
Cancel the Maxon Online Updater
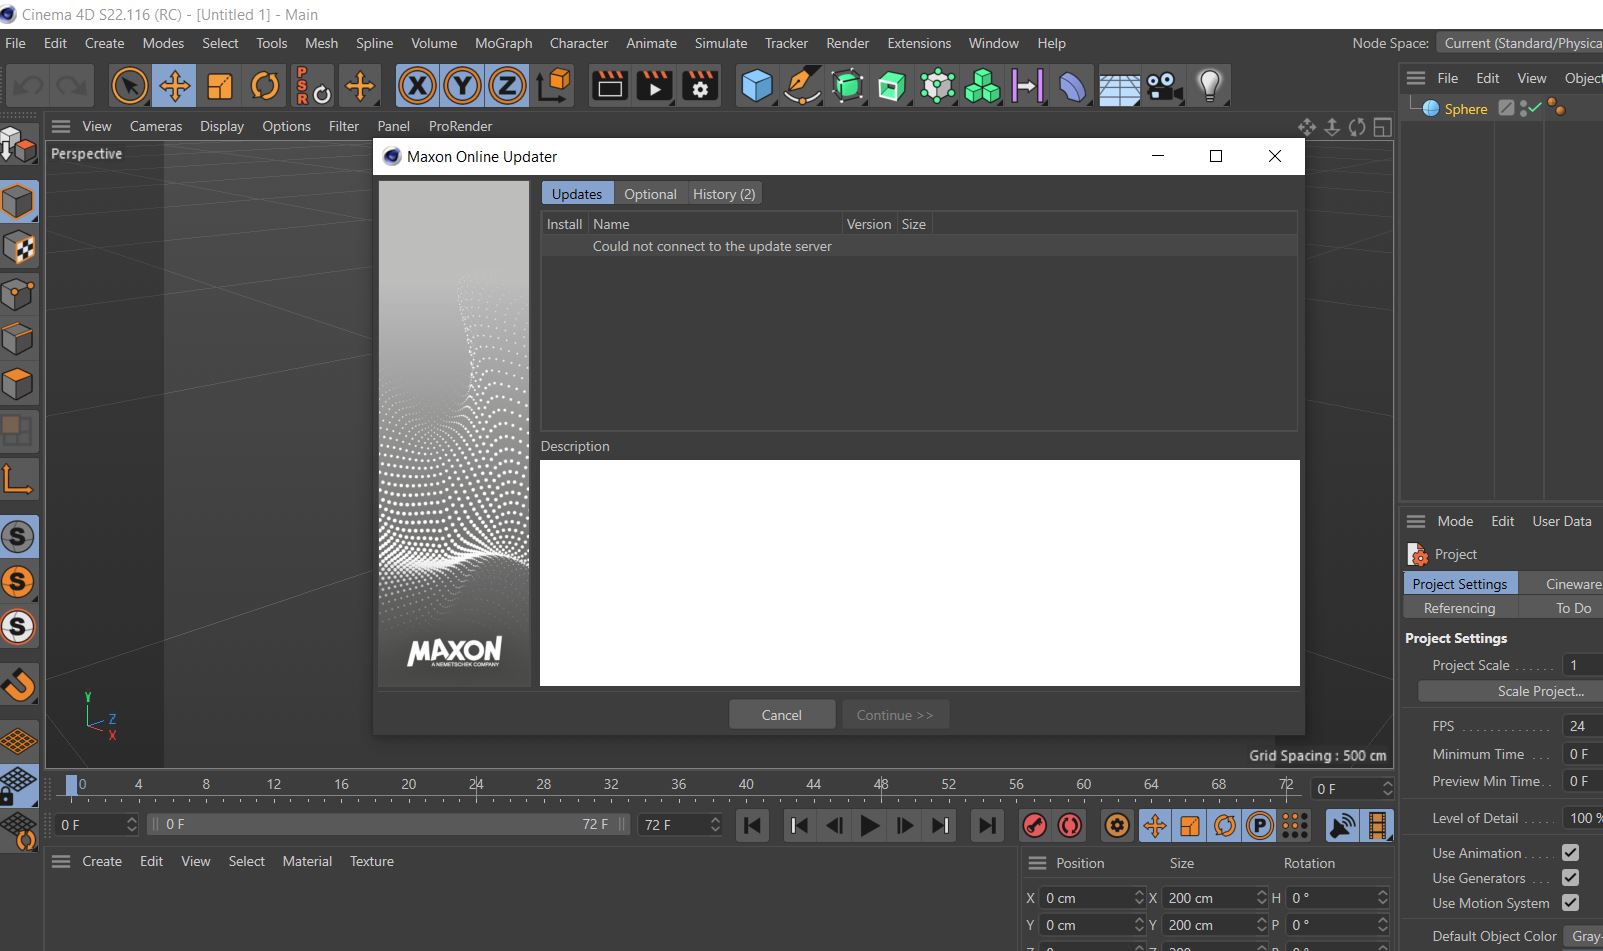point(782,715)
